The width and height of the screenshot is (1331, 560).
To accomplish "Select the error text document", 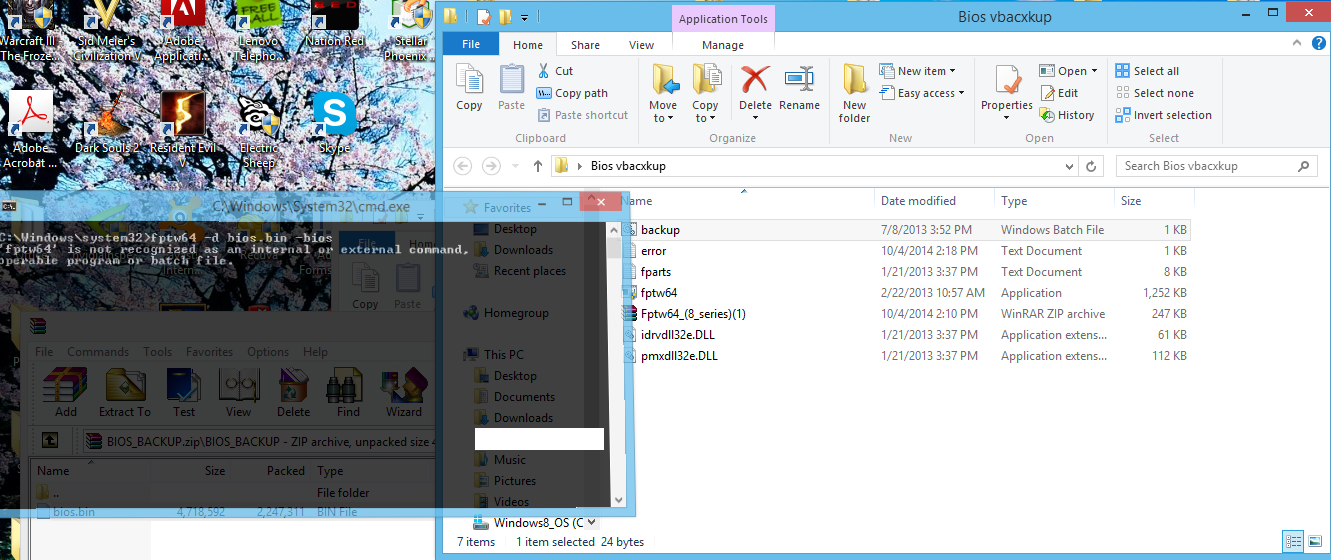I will [x=905, y=251].
